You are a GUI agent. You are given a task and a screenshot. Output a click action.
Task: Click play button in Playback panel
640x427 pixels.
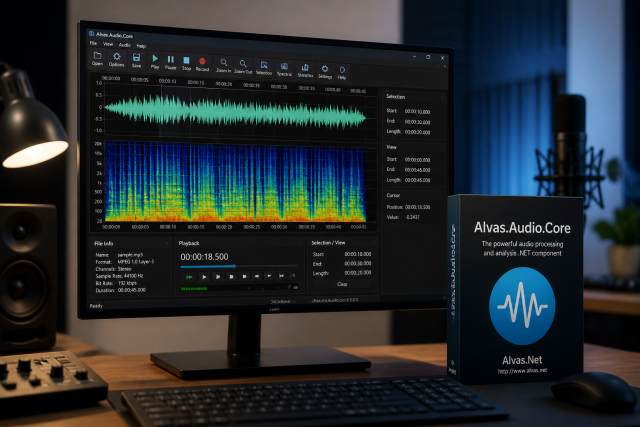point(204,277)
